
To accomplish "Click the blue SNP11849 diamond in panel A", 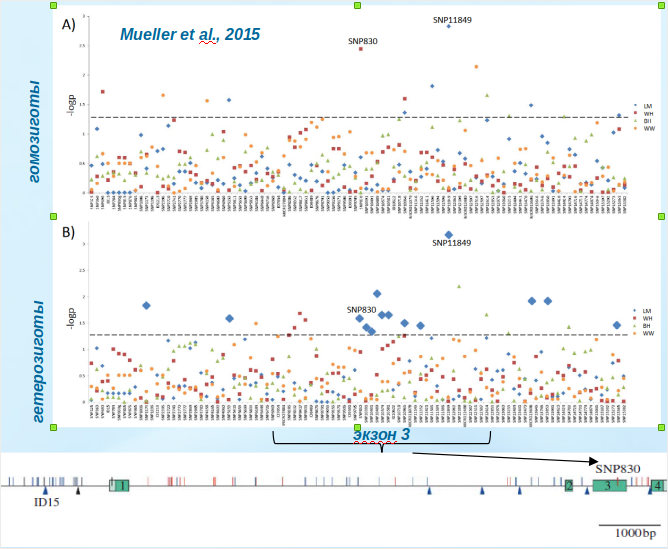I will [x=448, y=26].
